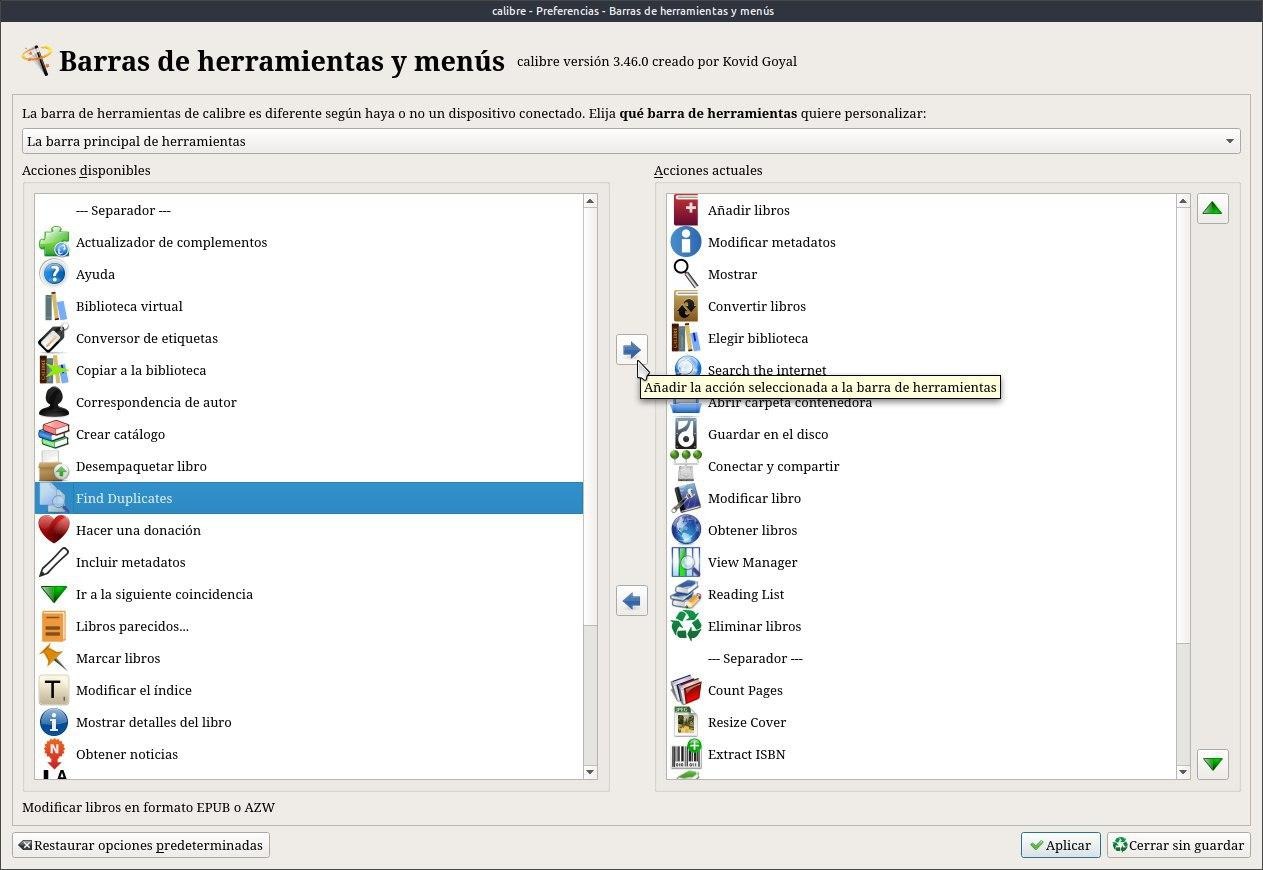The height and width of the screenshot is (870, 1263).
Task: Click the Obtener noticias icon
Action: pos(54,754)
